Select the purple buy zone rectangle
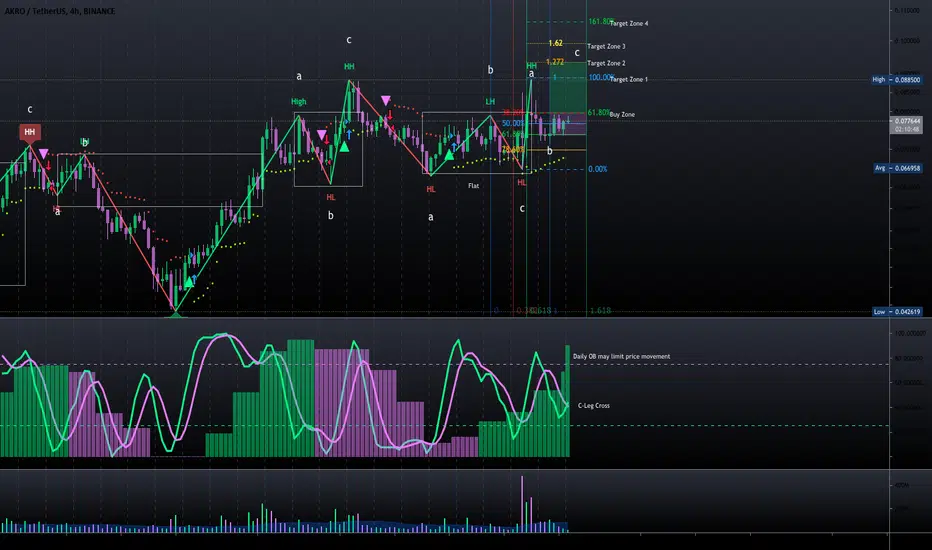The width and height of the screenshot is (932, 550). coord(568,124)
